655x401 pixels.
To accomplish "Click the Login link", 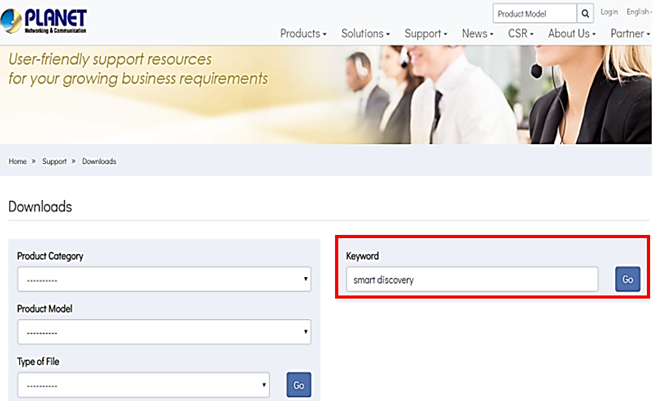I will click(609, 12).
